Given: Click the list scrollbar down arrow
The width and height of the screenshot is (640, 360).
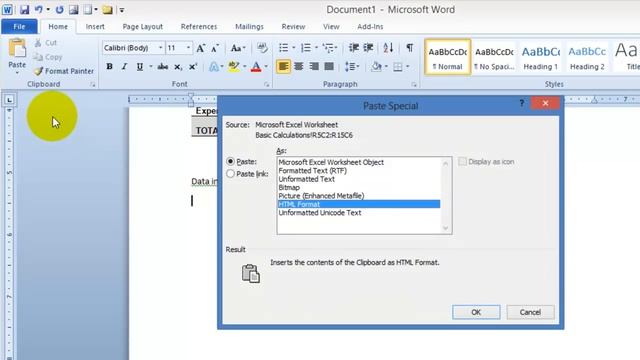Looking at the screenshot, I should (446, 228).
